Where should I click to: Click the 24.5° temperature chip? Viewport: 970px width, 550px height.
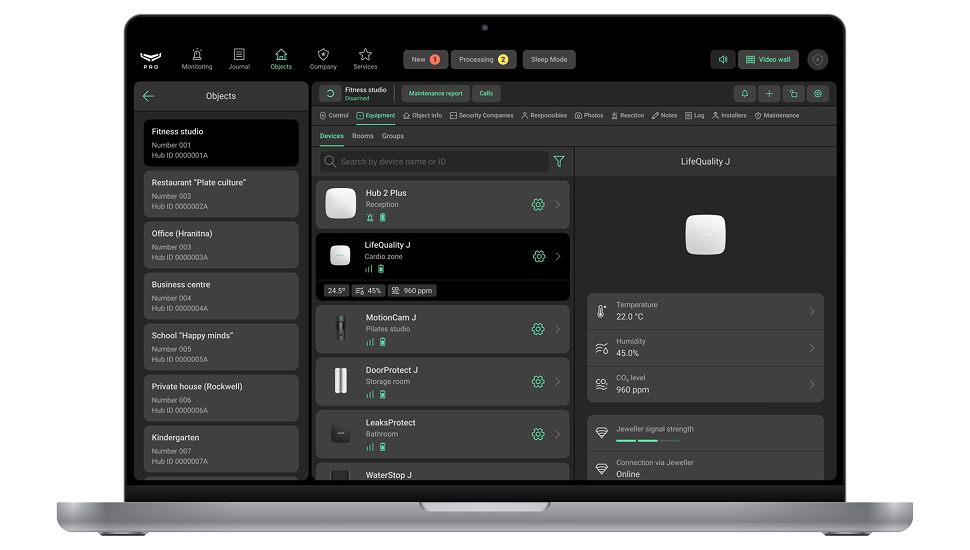coord(336,291)
